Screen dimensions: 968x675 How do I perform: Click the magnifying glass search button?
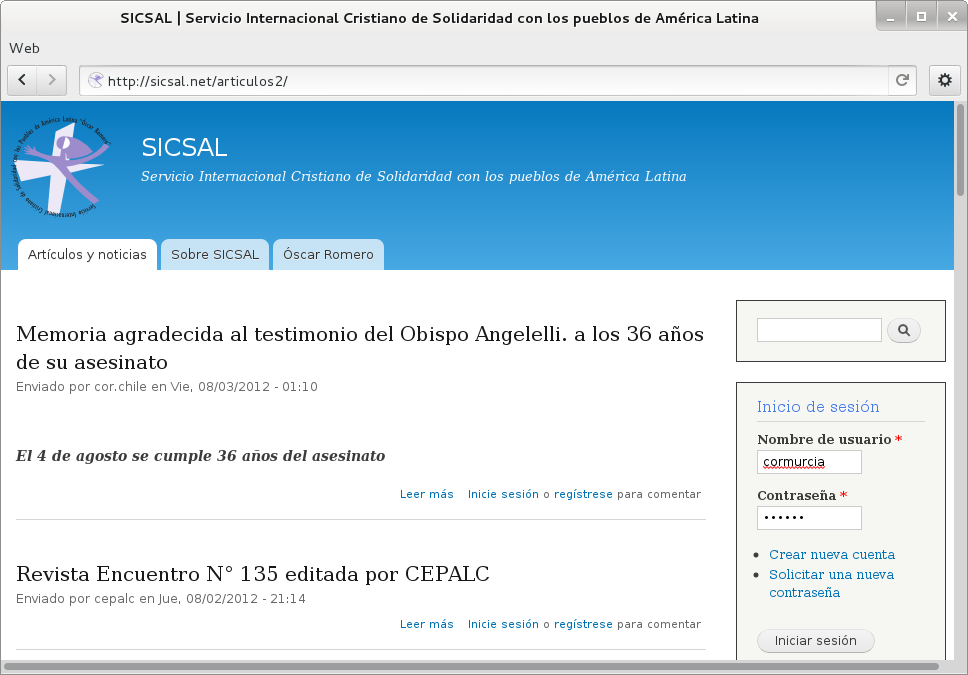[903, 330]
